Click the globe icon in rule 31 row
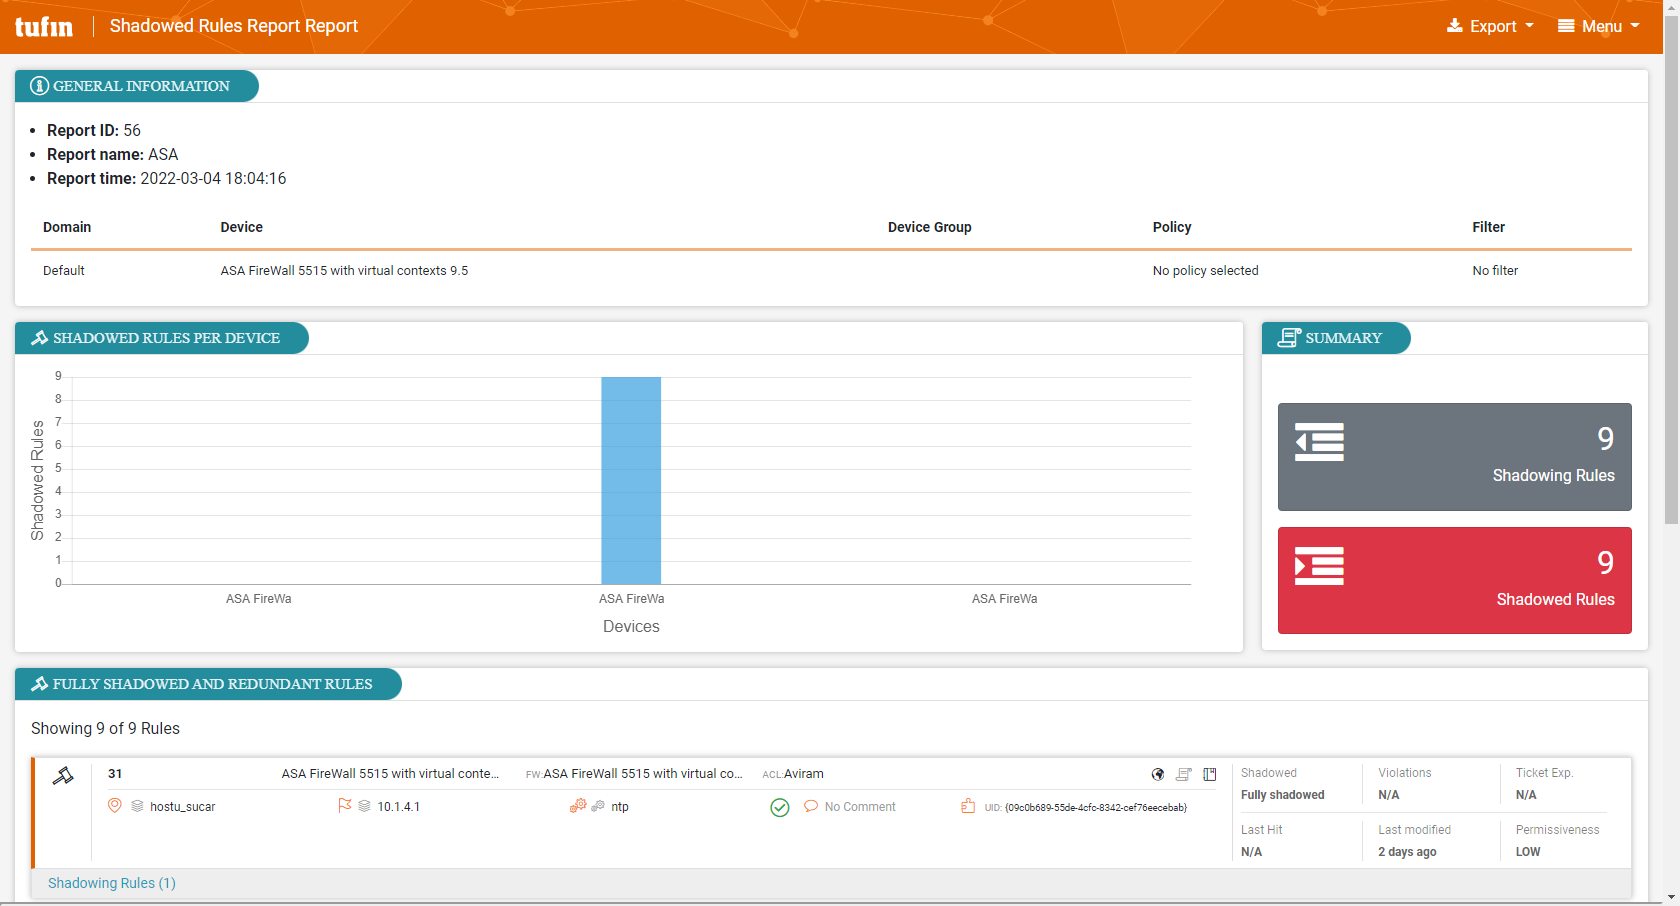 click(x=1158, y=774)
